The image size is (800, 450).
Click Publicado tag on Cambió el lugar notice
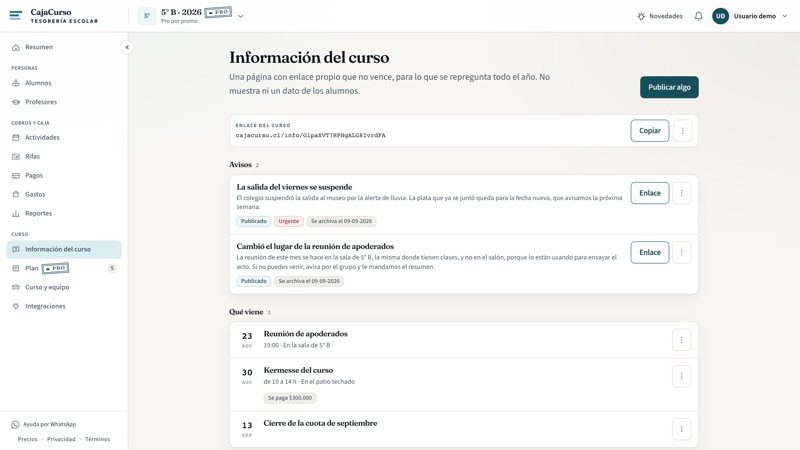click(254, 281)
